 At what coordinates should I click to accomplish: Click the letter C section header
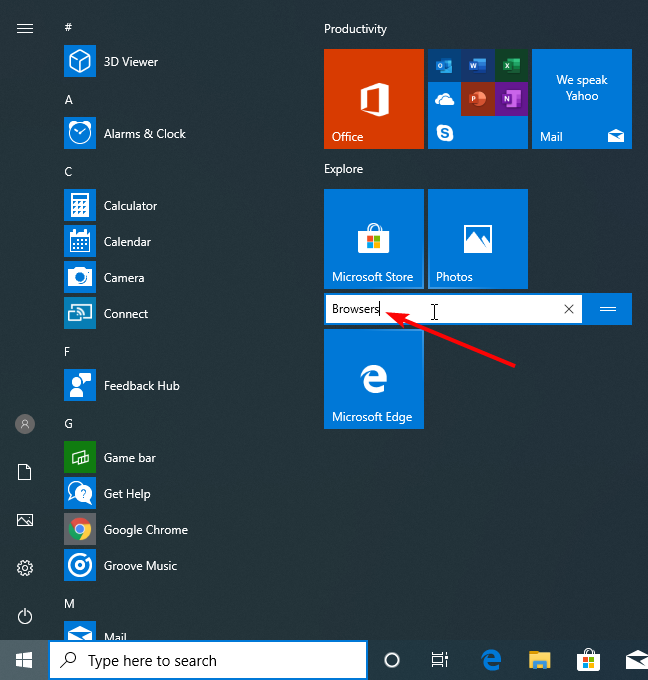[68, 172]
